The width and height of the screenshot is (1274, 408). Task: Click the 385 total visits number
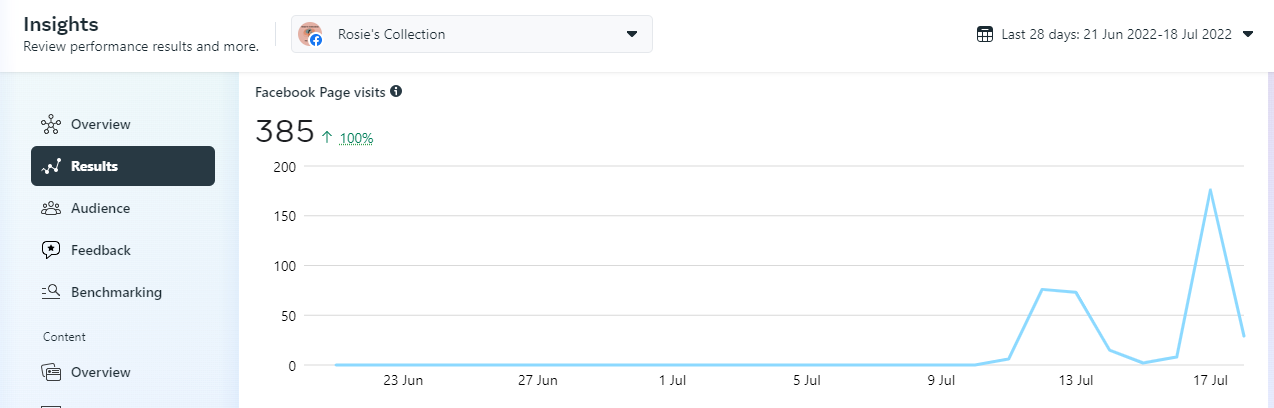tap(283, 132)
